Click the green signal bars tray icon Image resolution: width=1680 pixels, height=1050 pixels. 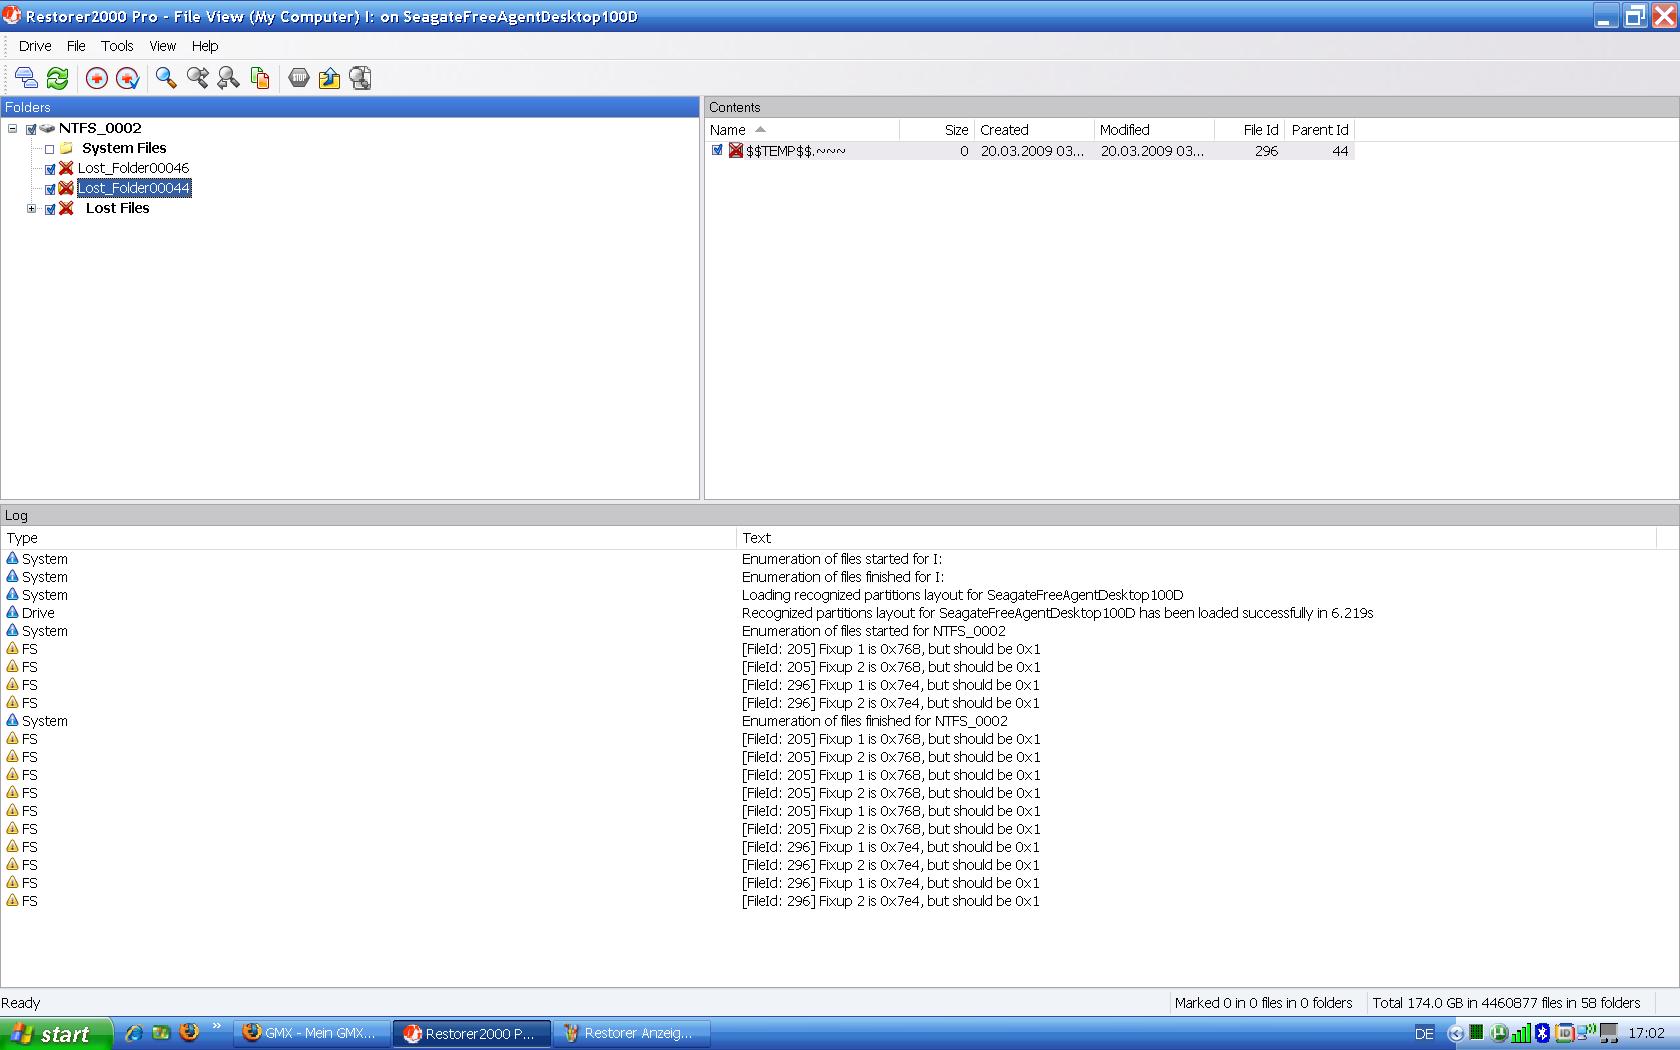point(1521,1033)
